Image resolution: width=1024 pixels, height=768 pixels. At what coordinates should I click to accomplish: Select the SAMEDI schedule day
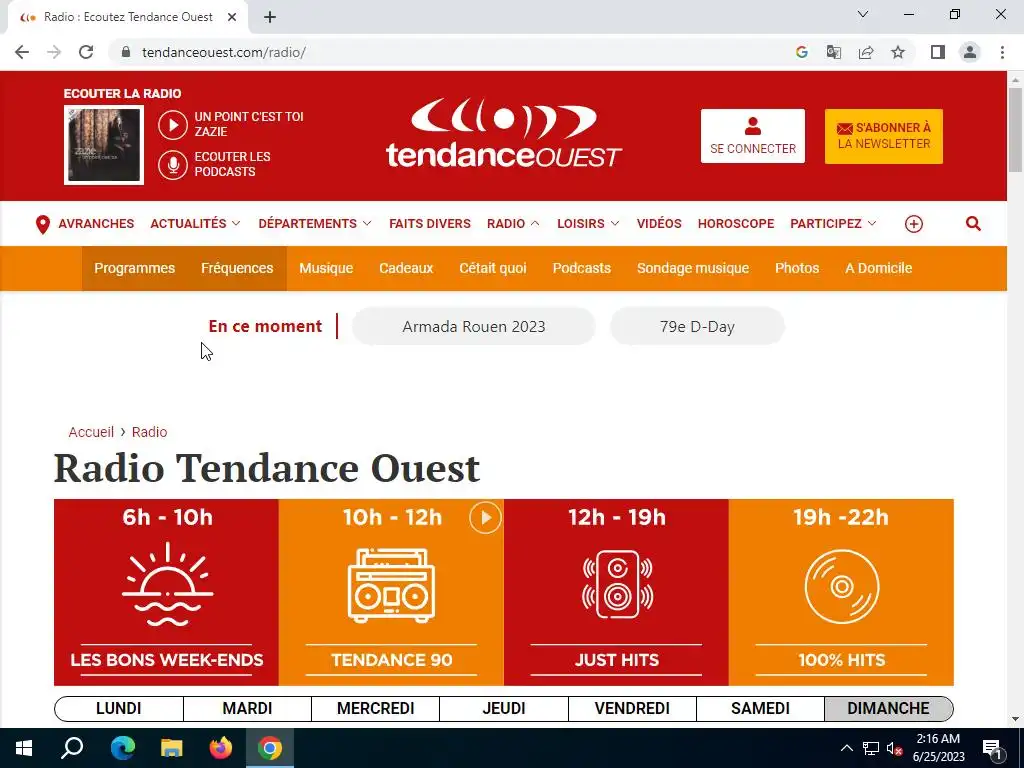click(x=761, y=709)
